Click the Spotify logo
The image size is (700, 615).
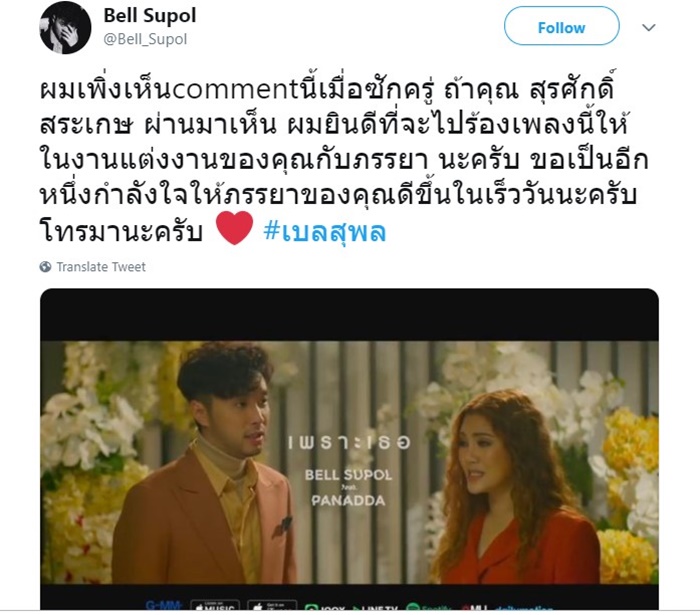pos(430,607)
